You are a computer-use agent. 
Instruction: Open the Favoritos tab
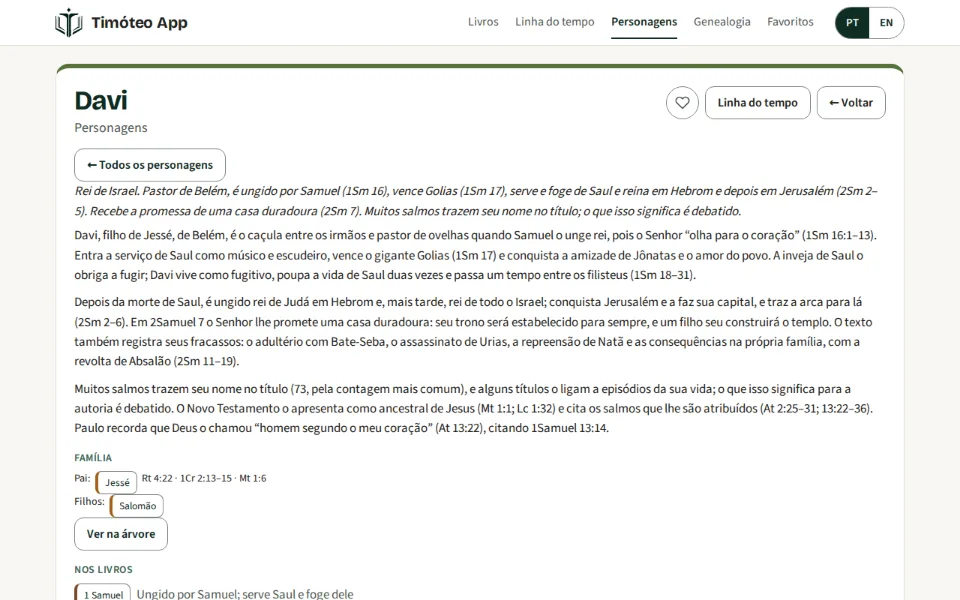point(790,22)
